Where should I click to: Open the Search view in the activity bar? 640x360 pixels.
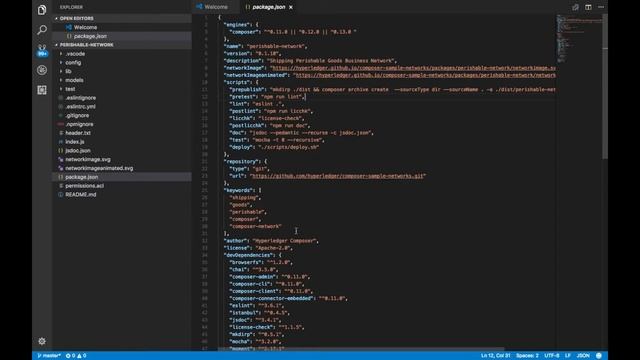click(x=42, y=30)
